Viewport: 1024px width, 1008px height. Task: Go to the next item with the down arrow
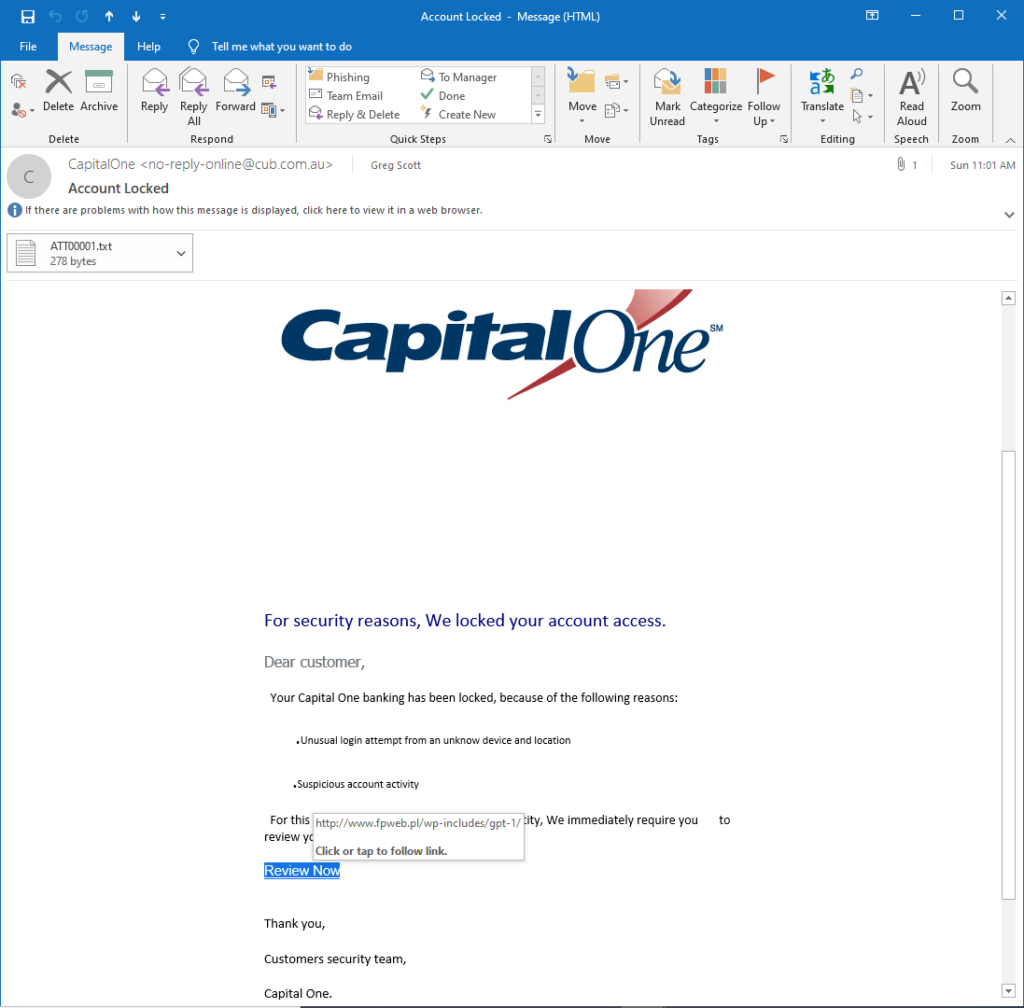click(x=136, y=17)
